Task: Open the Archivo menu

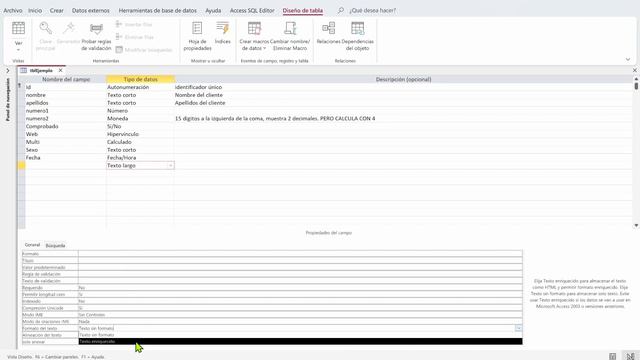Action: tap(13, 10)
